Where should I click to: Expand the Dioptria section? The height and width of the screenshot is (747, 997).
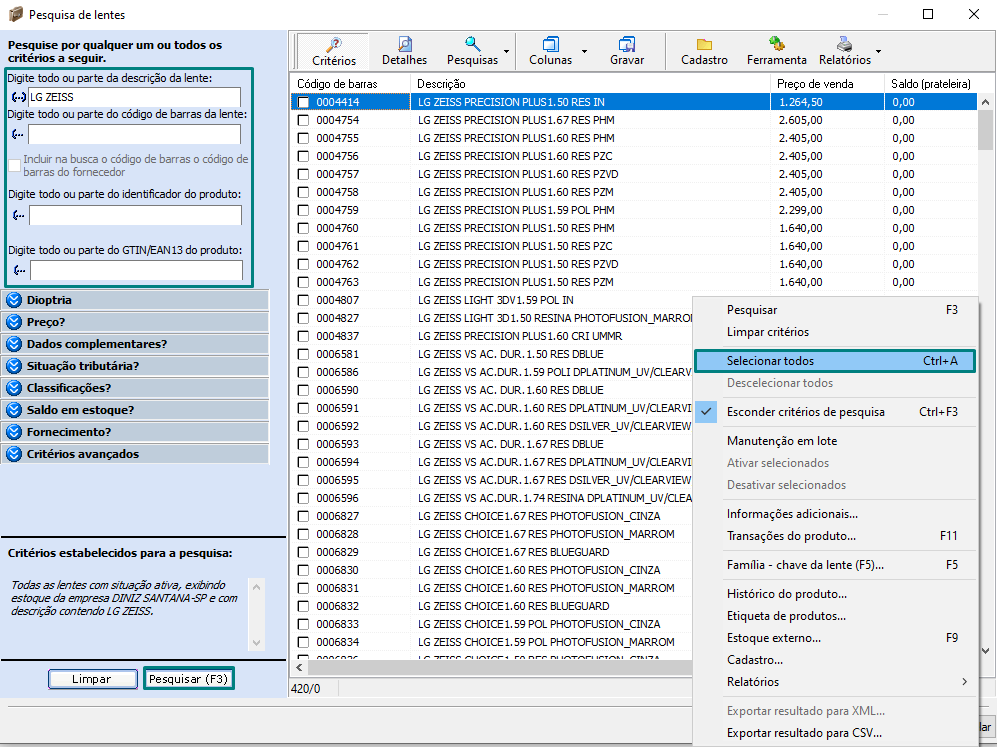click(x=135, y=300)
